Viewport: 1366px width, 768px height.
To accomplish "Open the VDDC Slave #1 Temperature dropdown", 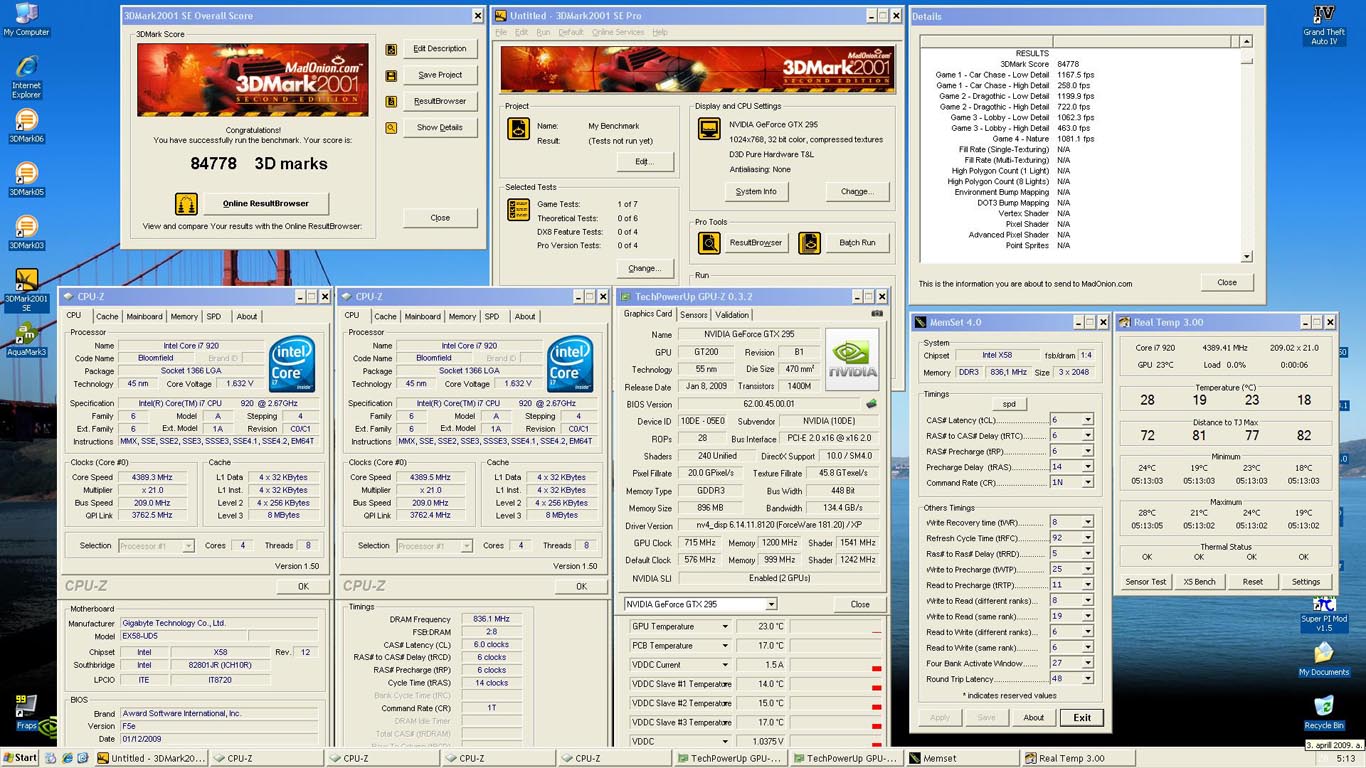I will pos(725,684).
